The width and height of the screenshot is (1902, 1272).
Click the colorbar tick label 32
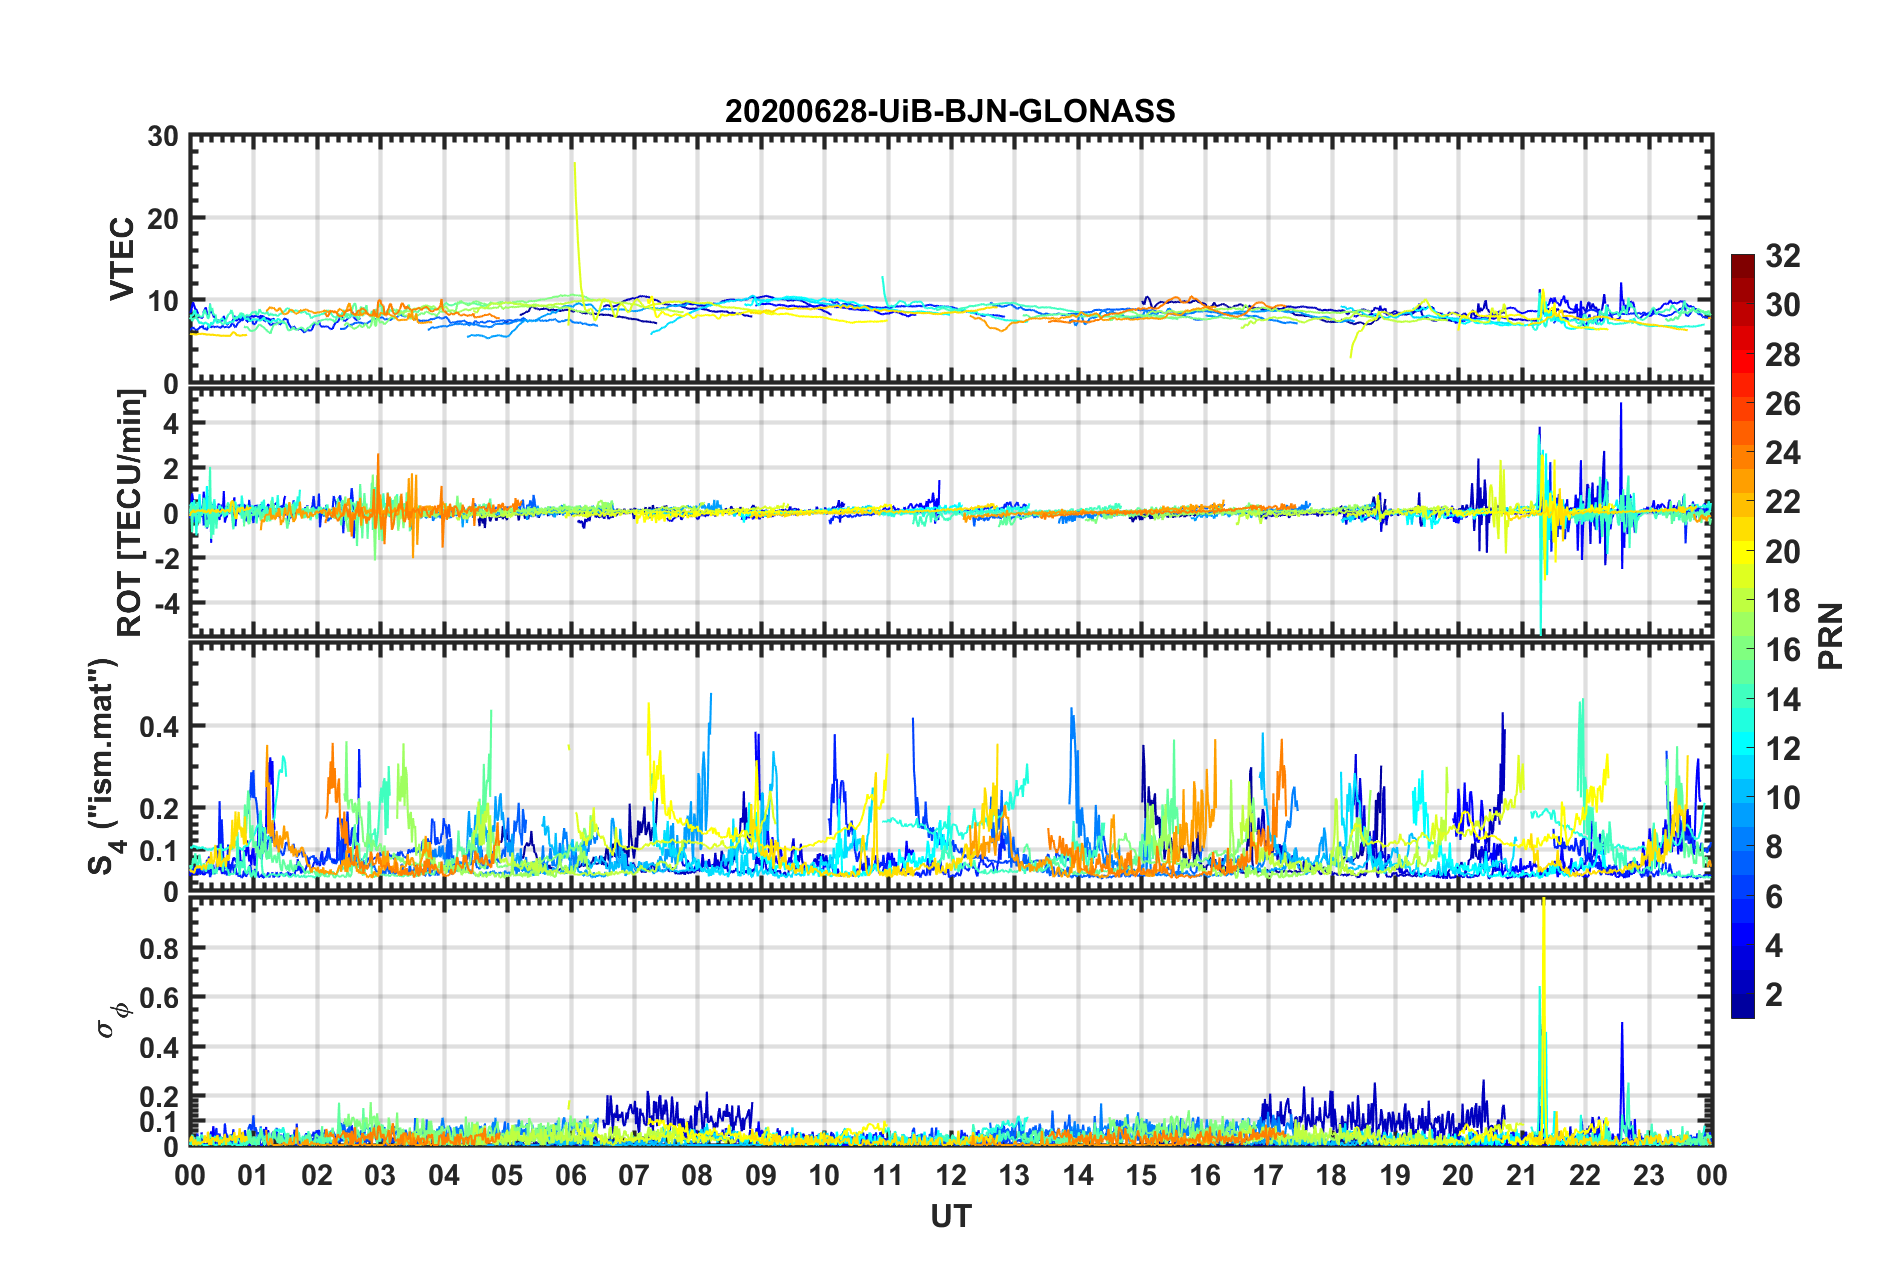pos(1782,256)
